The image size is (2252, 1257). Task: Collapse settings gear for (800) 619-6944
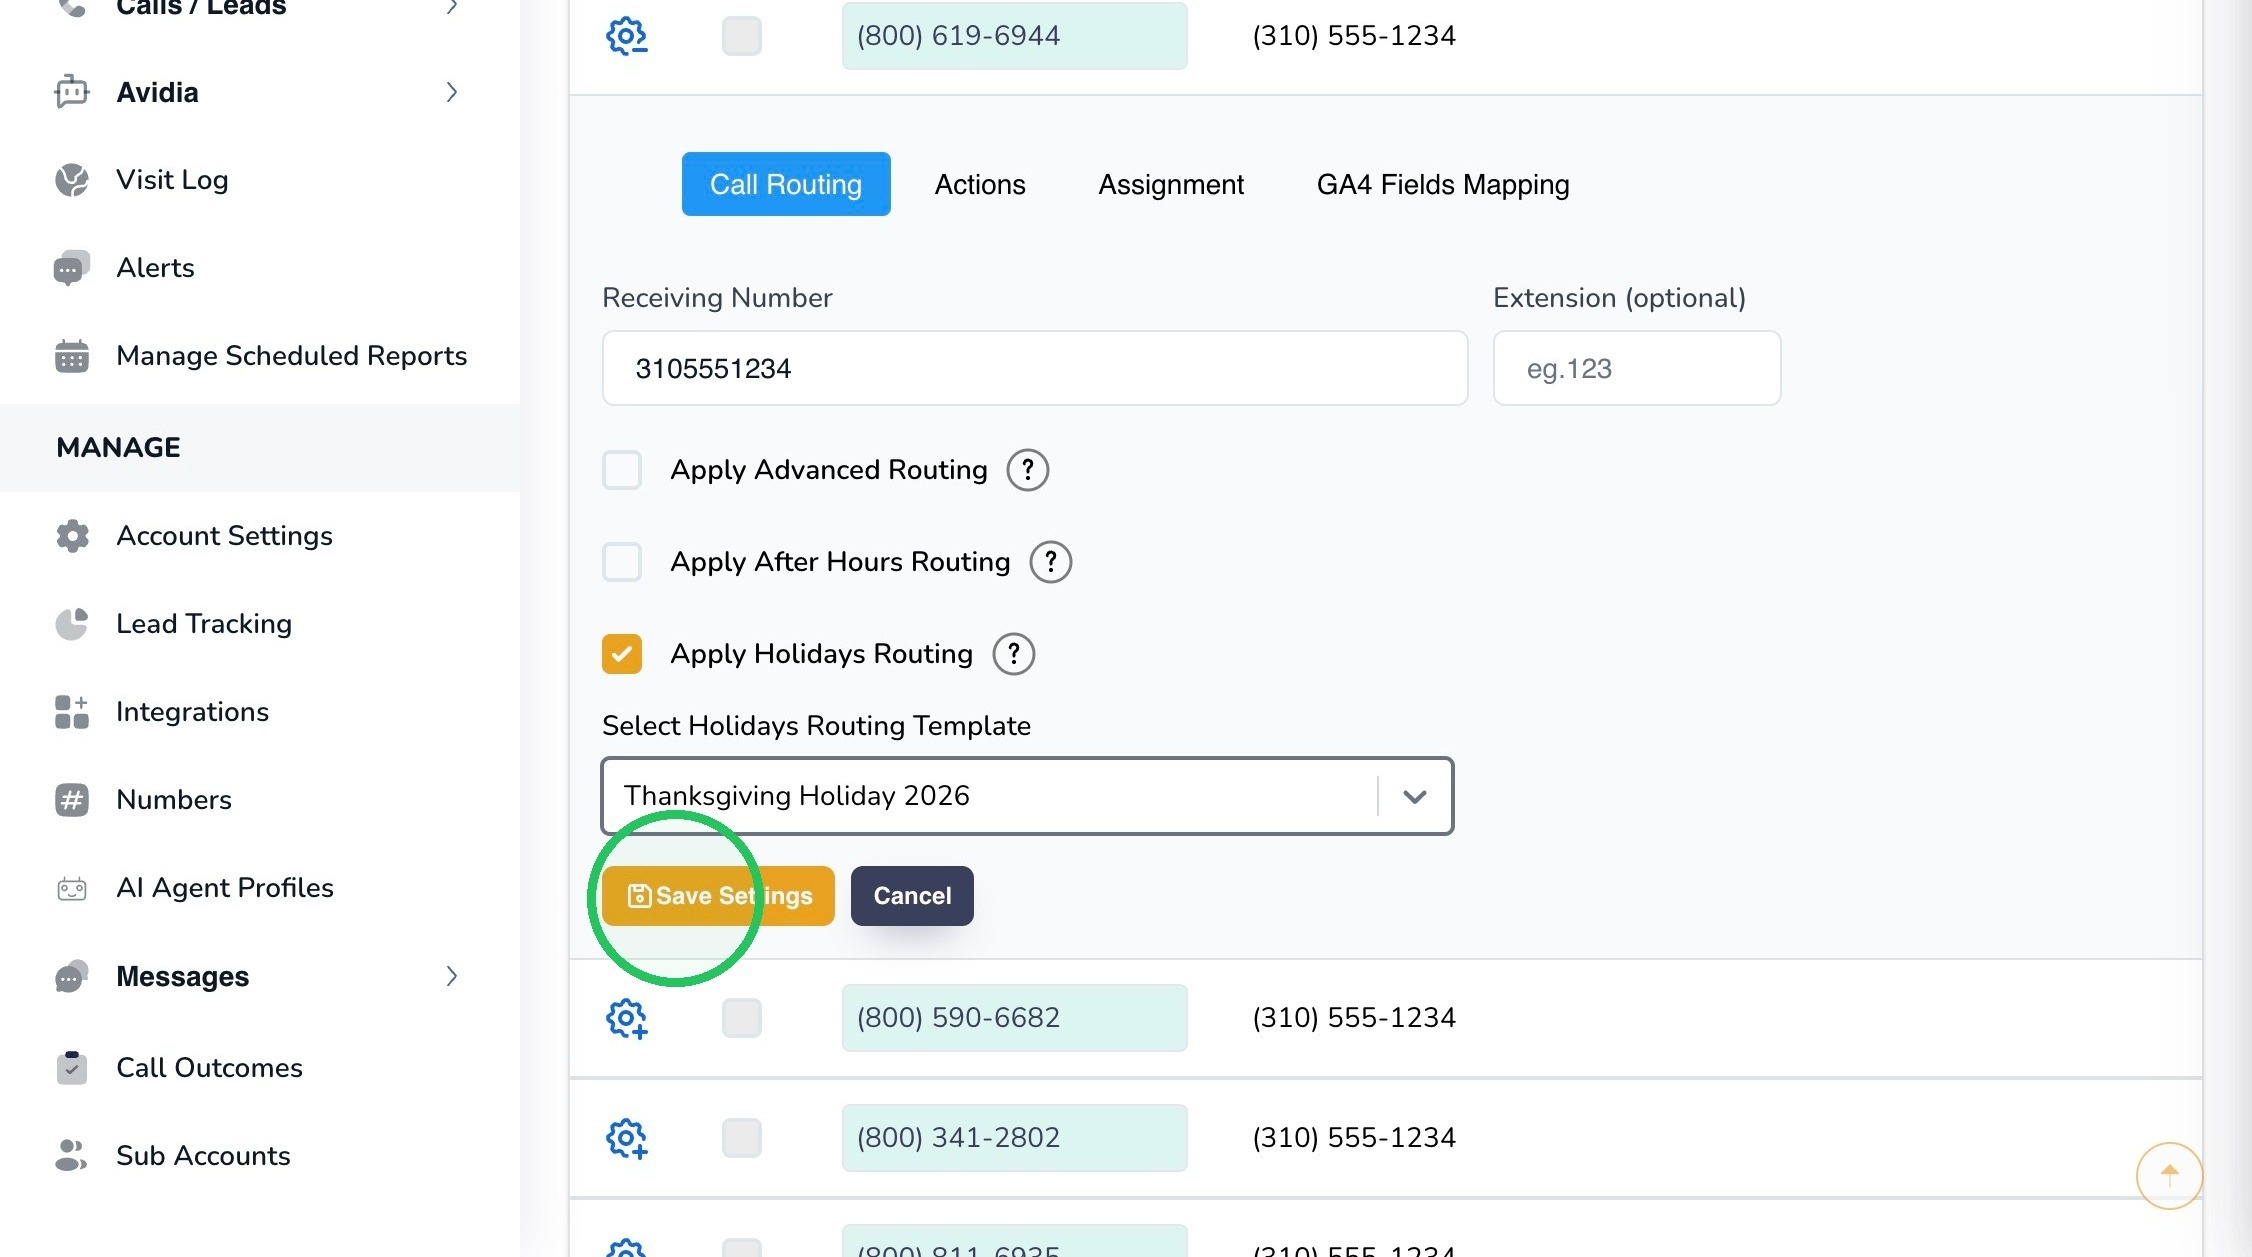coord(627,36)
